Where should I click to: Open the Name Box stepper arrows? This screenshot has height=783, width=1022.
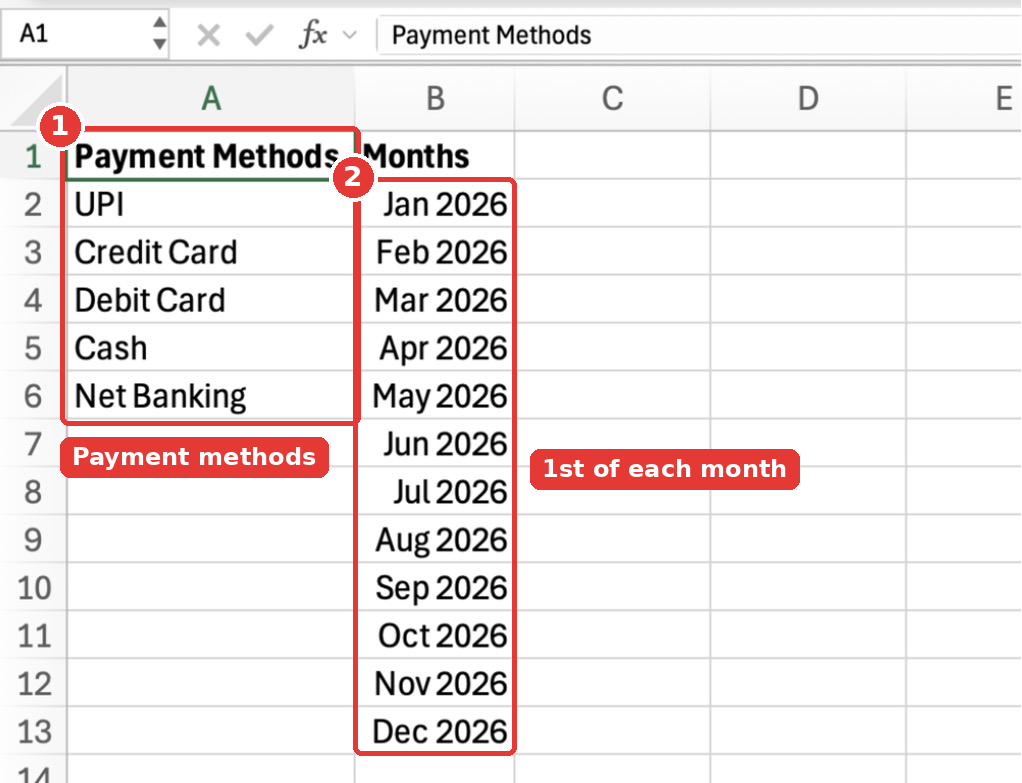point(159,33)
